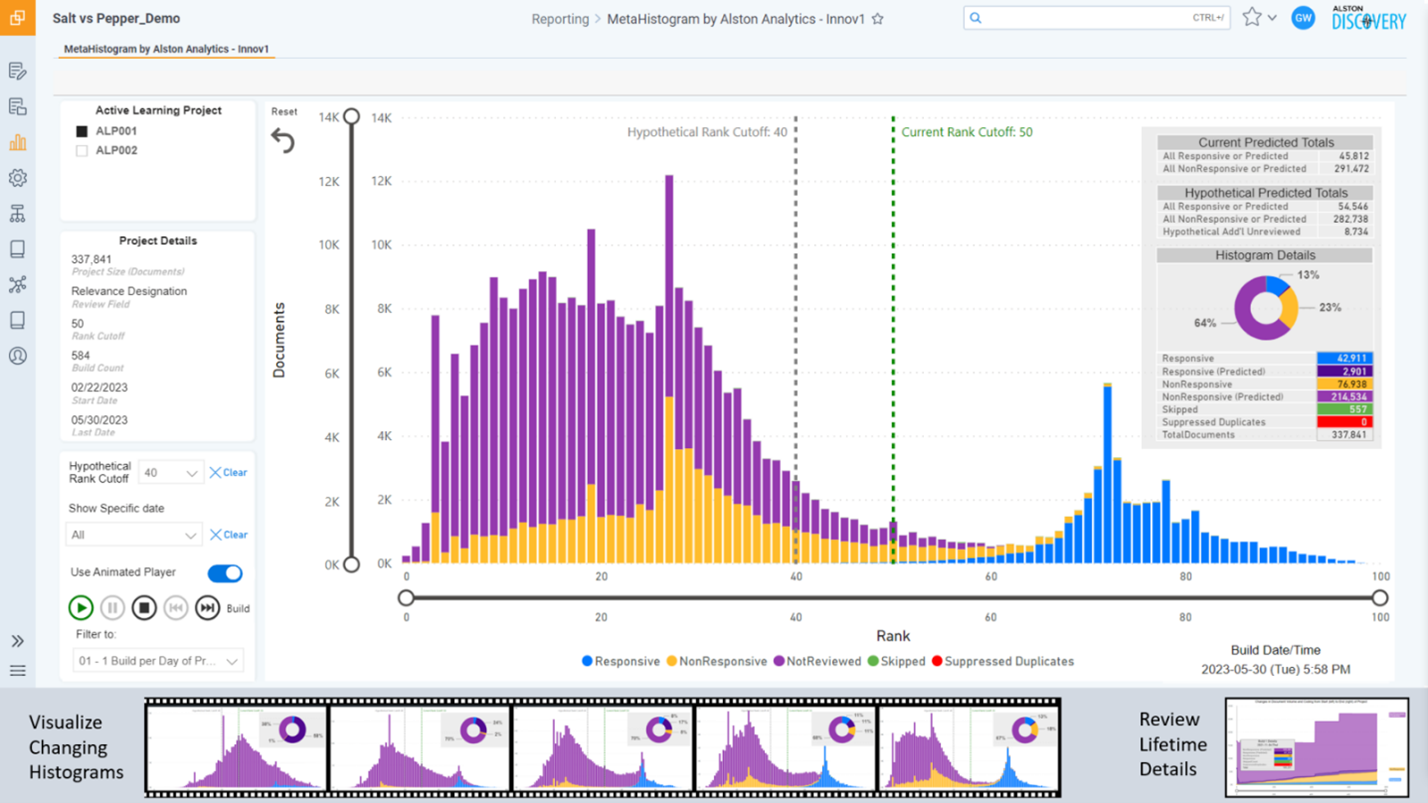The height and width of the screenshot is (803, 1428).
Task: Click the Reset undo arrow icon
Action: point(283,141)
